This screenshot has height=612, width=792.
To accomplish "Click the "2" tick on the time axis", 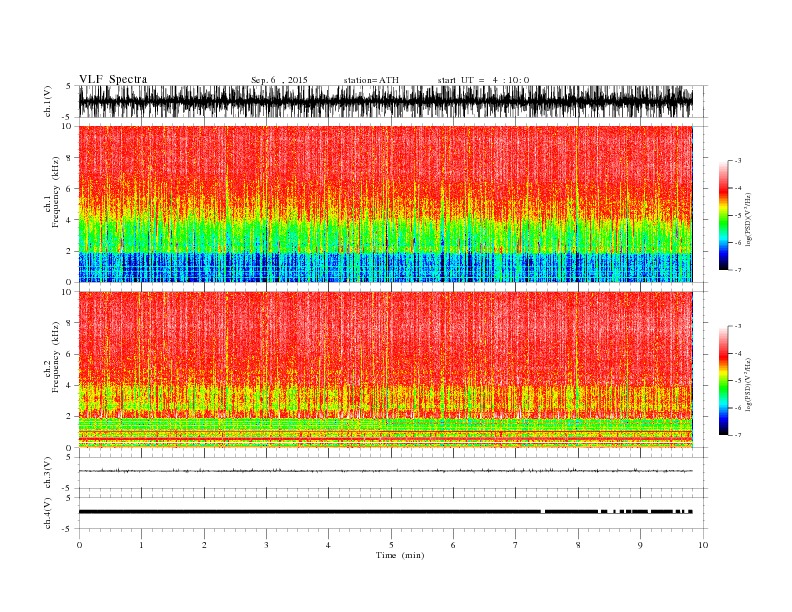I will [x=204, y=545].
